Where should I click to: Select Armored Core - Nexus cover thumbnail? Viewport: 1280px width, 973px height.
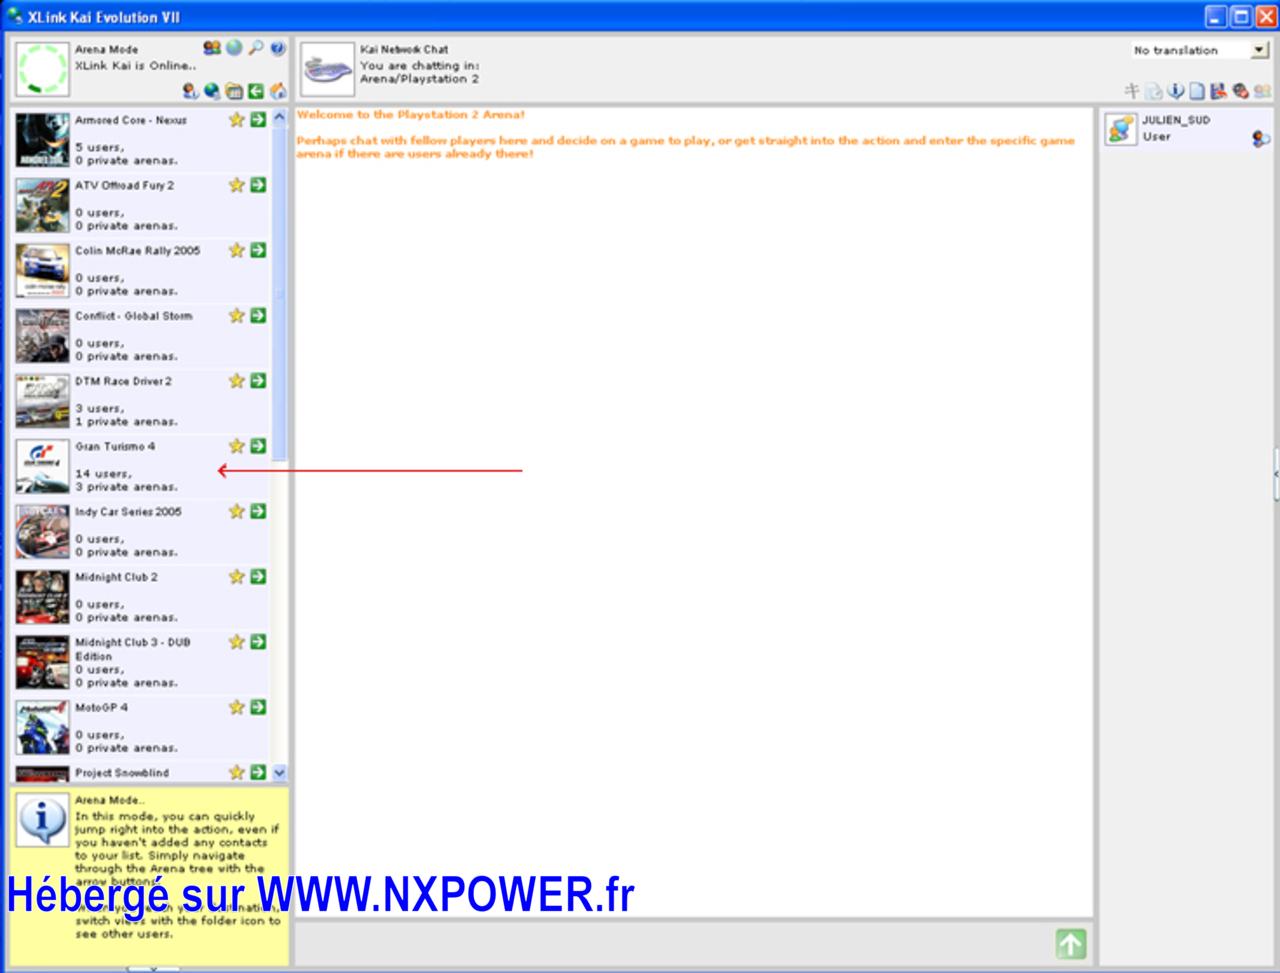tap(42, 140)
